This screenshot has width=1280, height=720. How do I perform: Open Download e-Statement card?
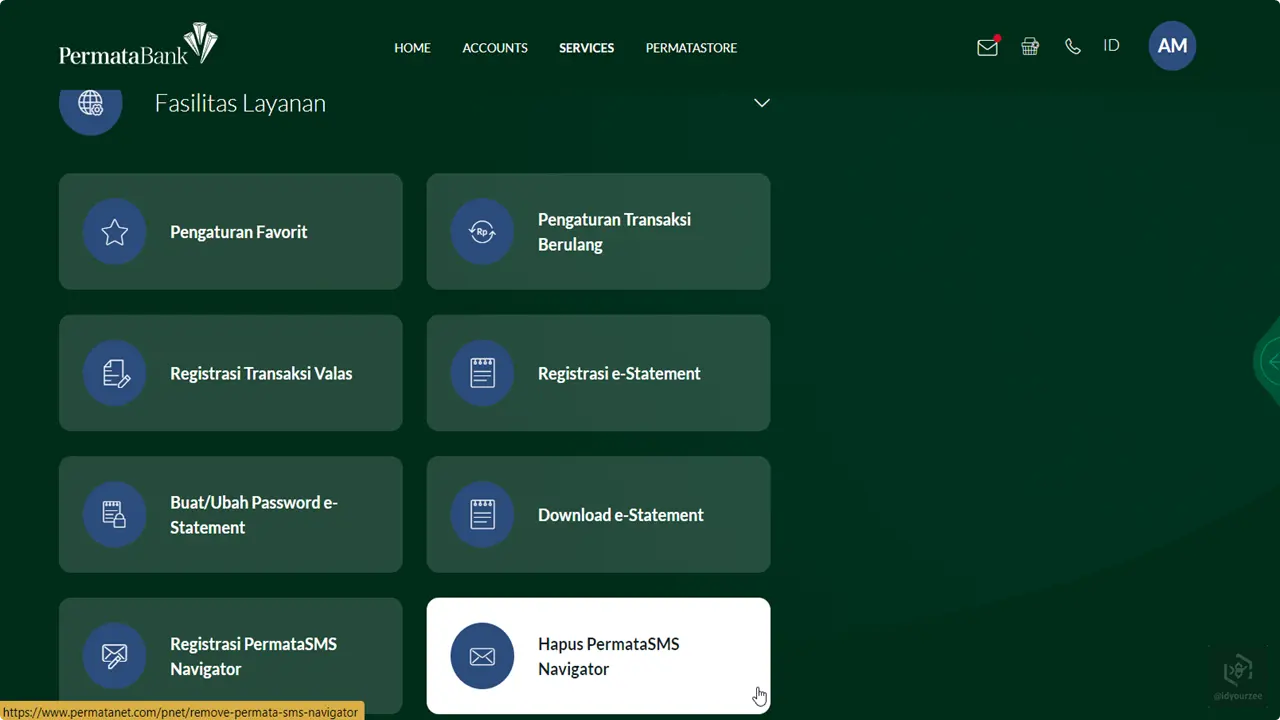[599, 515]
